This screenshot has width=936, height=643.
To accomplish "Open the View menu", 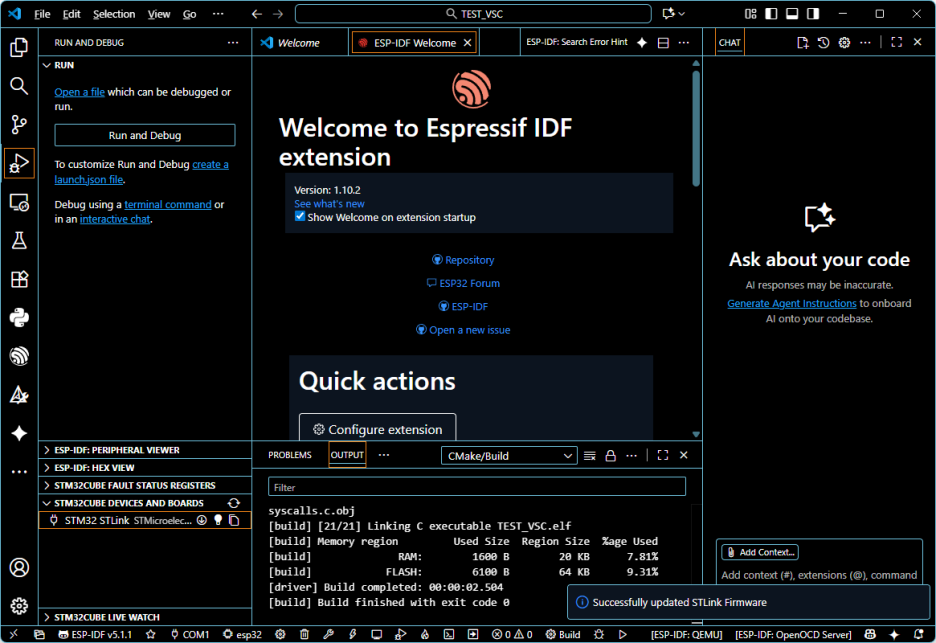I will pos(159,14).
